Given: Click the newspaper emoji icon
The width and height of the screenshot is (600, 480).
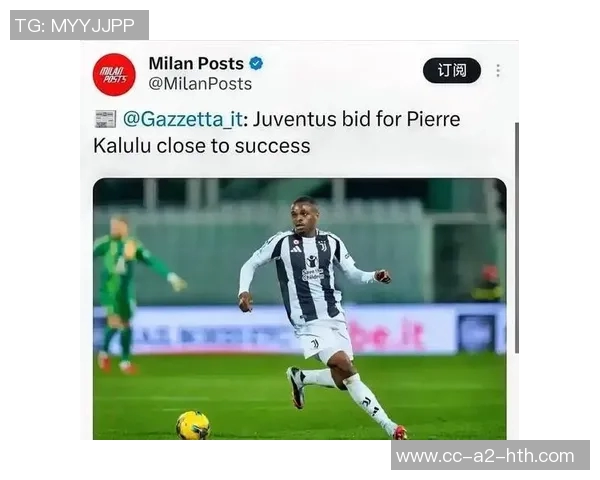Looking at the screenshot, I should pos(105,119).
